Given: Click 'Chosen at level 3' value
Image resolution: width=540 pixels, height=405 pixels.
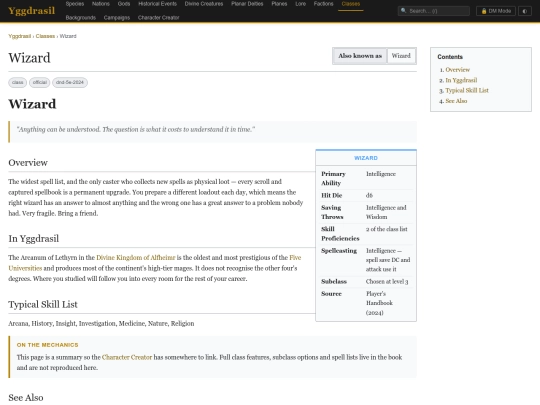Looking at the screenshot, I should pos(387,281).
